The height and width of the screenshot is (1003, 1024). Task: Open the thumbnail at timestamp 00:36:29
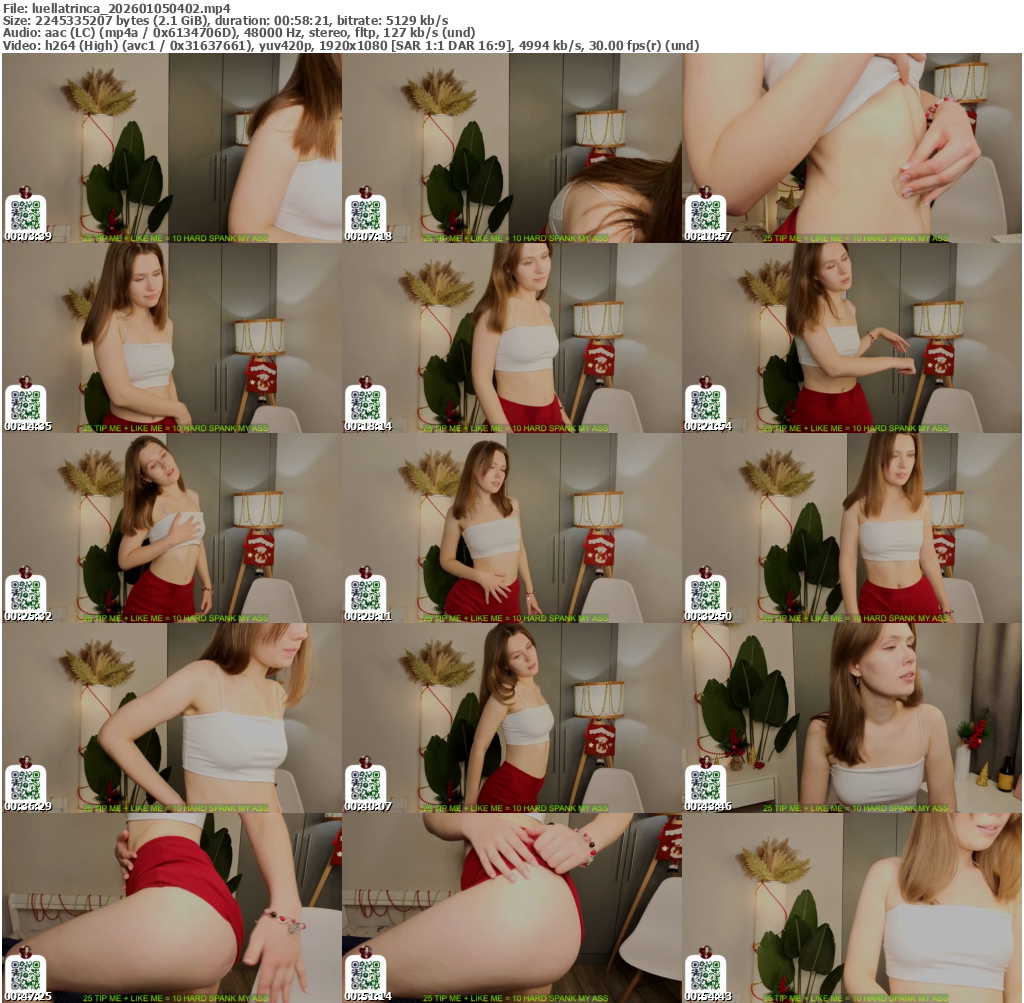[172, 718]
